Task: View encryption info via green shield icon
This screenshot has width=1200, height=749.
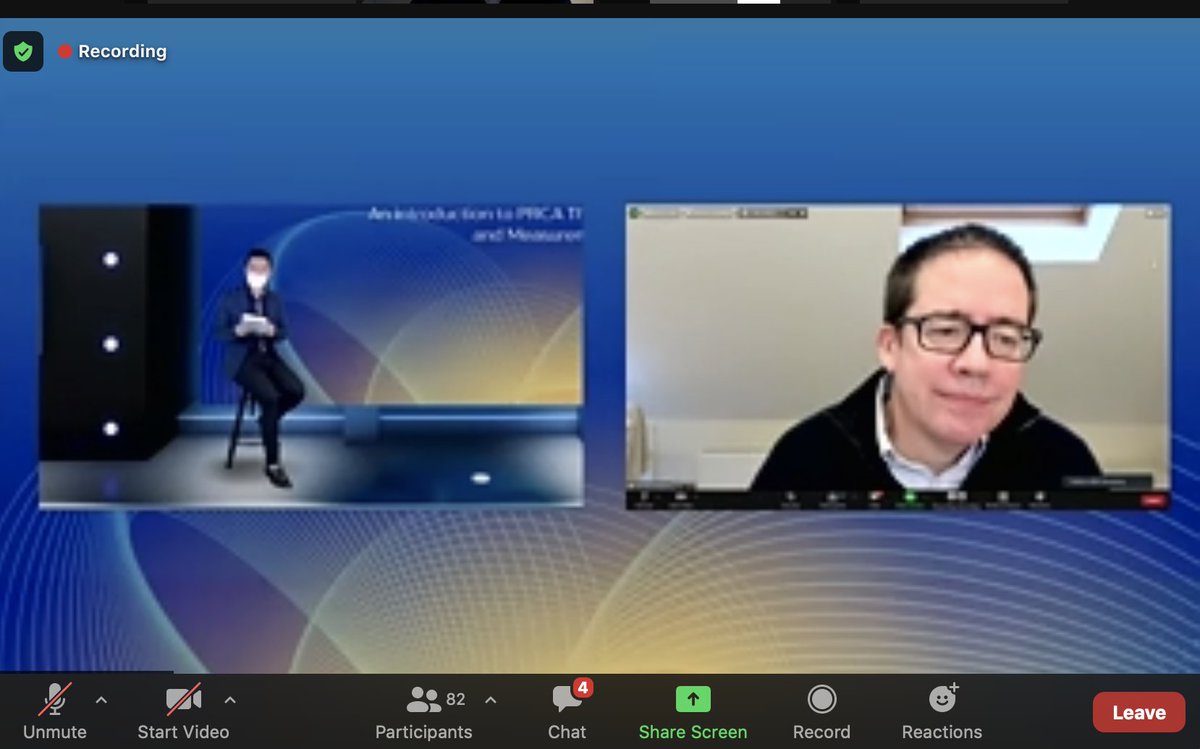Action: pos(23,51)
